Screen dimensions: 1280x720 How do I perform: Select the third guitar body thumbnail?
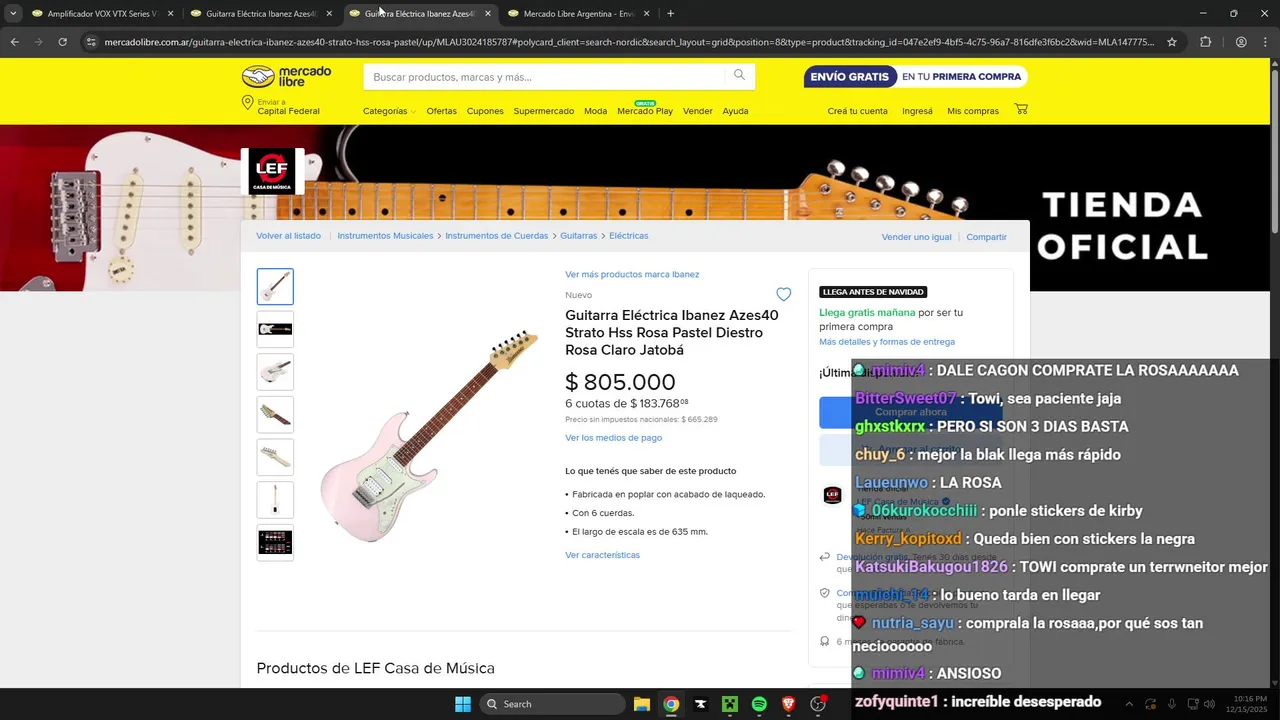(x=275, y=372)
